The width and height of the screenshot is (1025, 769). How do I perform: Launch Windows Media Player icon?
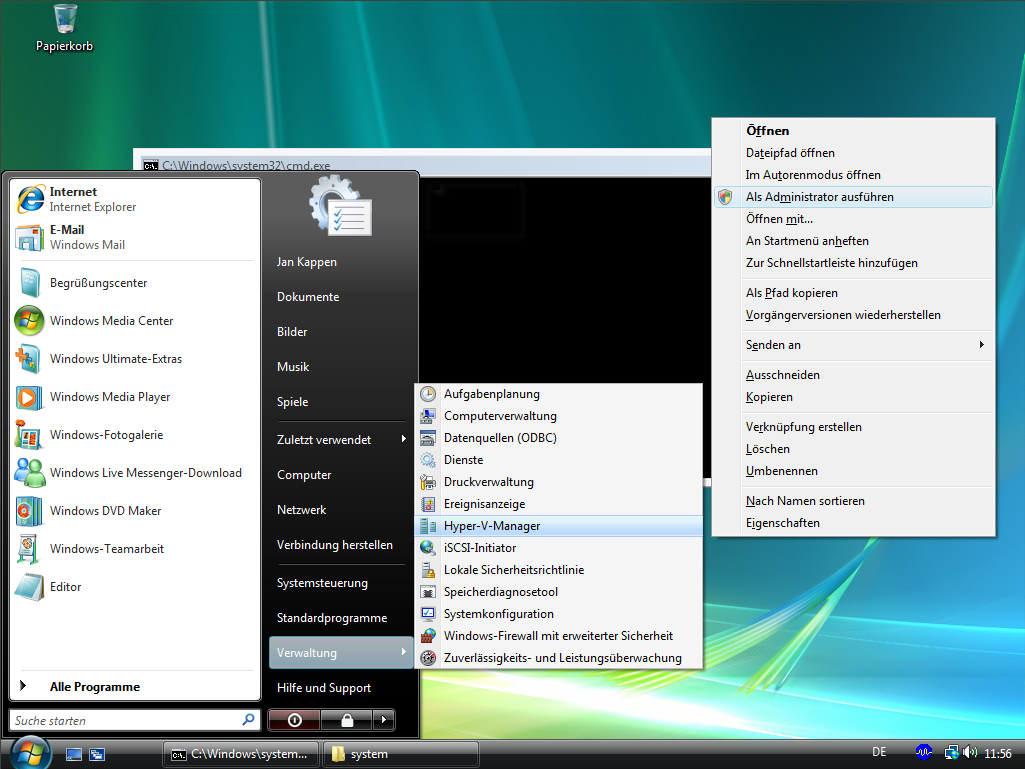[x=30, y=397]
